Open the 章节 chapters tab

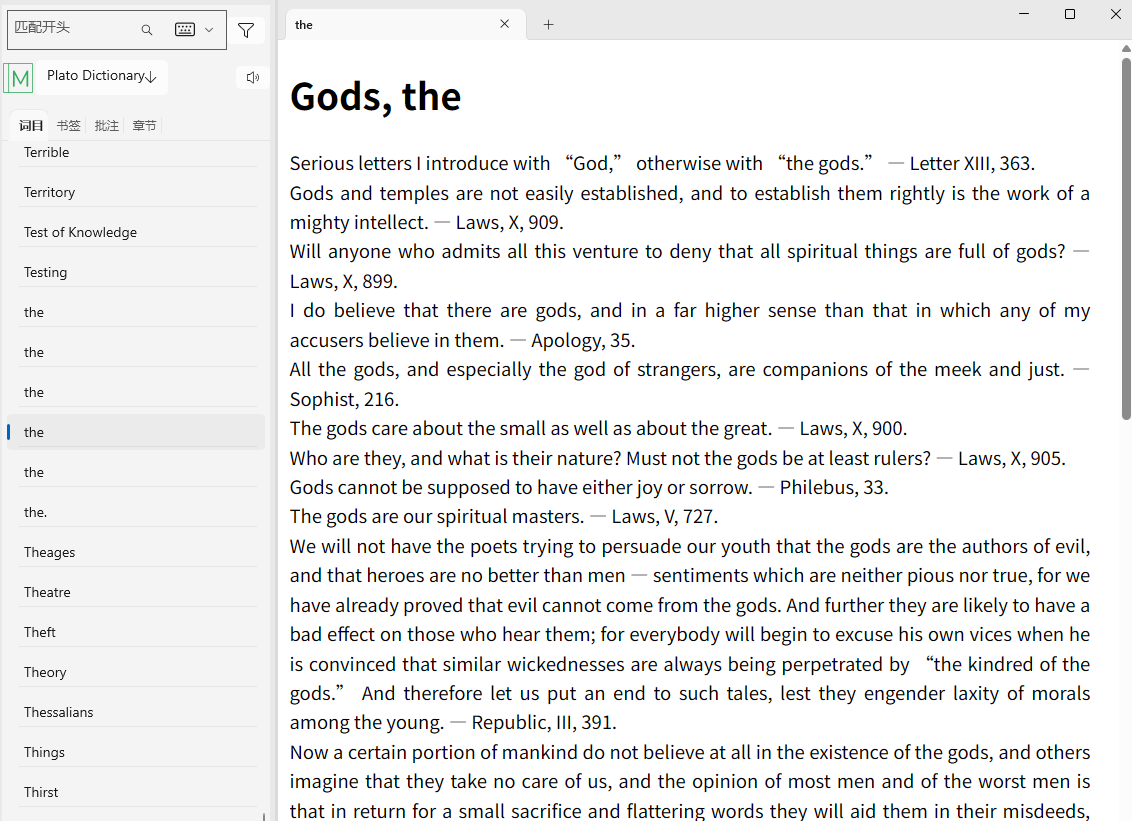(144, 125)
